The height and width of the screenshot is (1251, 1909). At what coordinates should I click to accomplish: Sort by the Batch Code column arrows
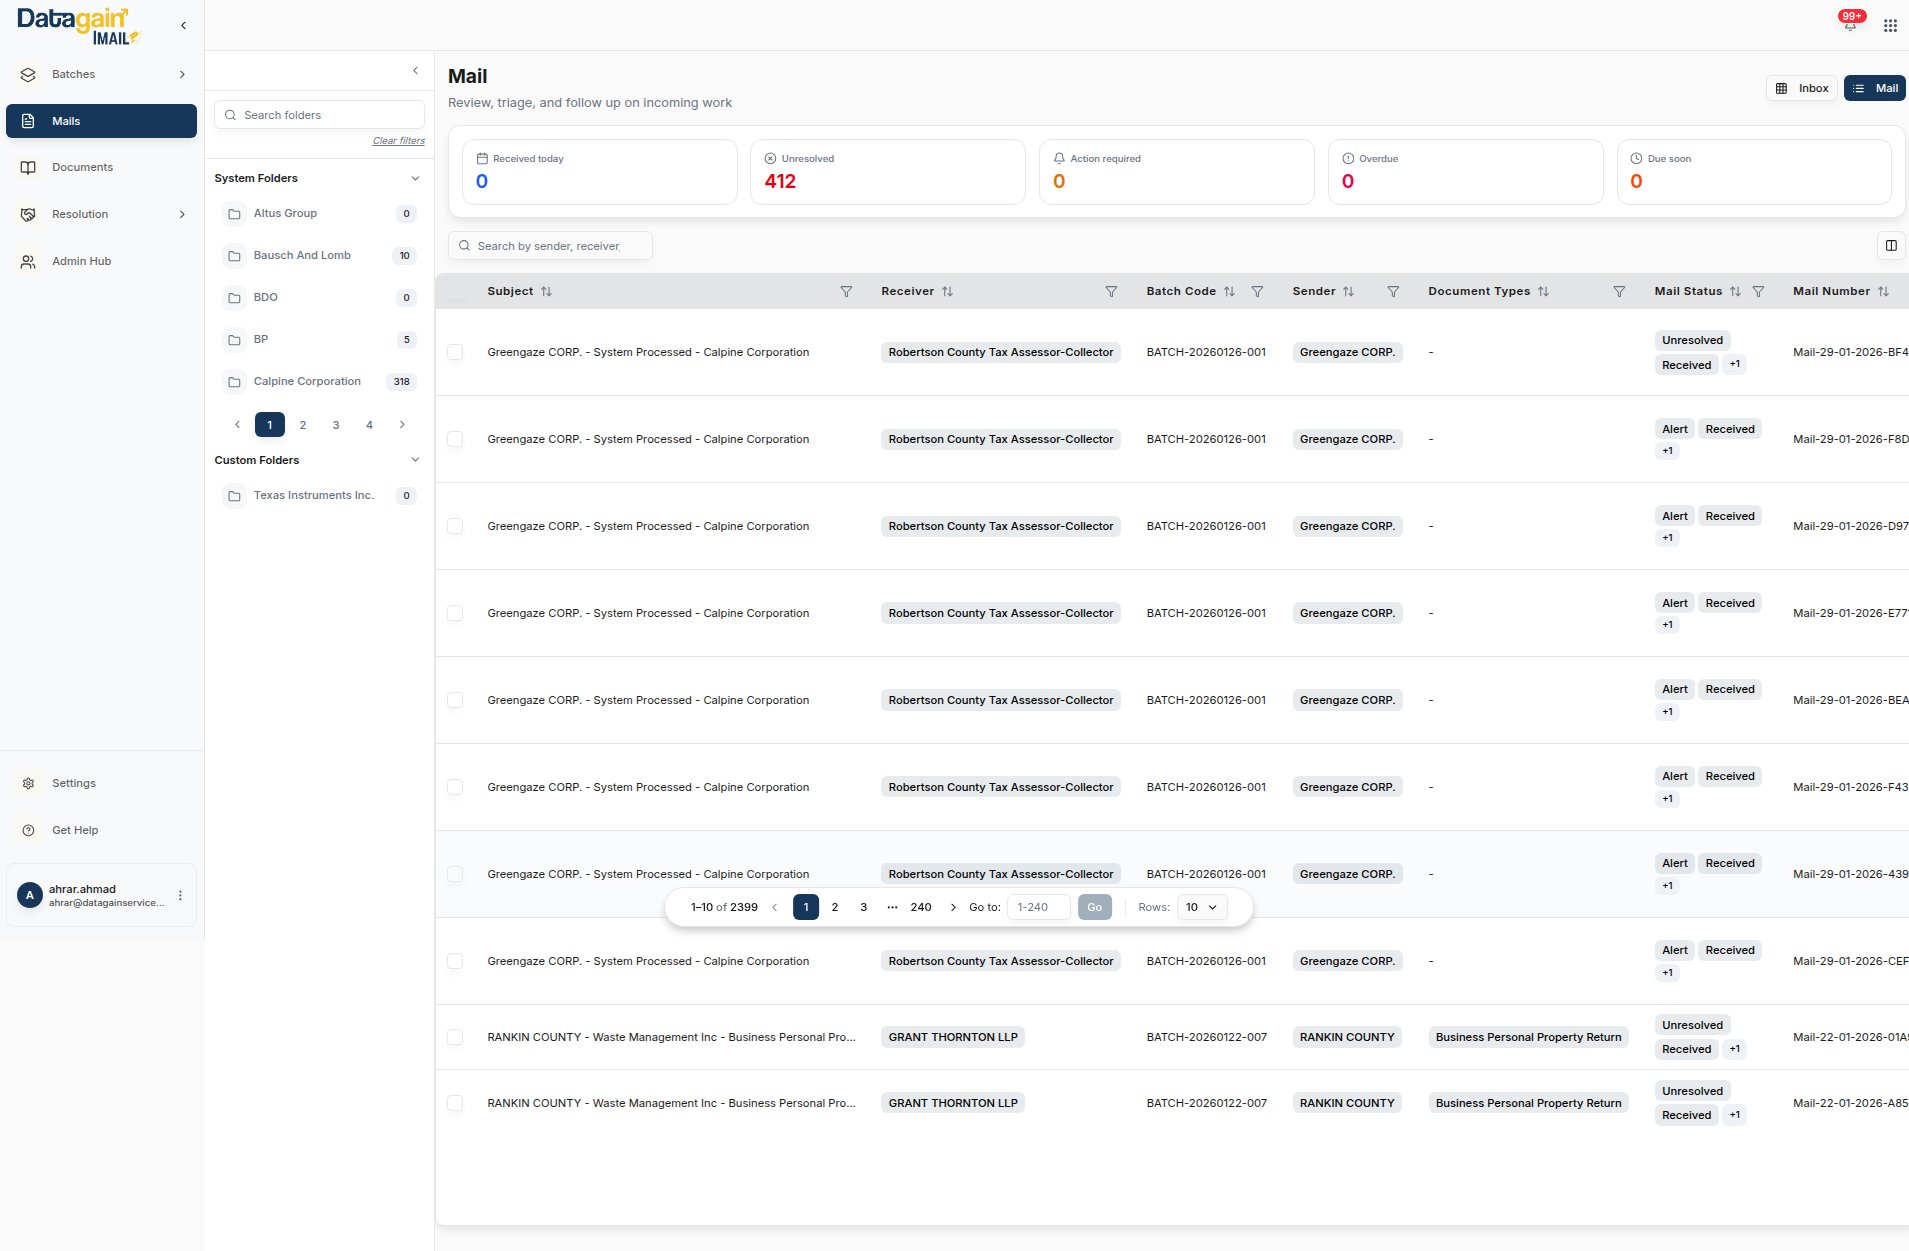pos(1229,292)
